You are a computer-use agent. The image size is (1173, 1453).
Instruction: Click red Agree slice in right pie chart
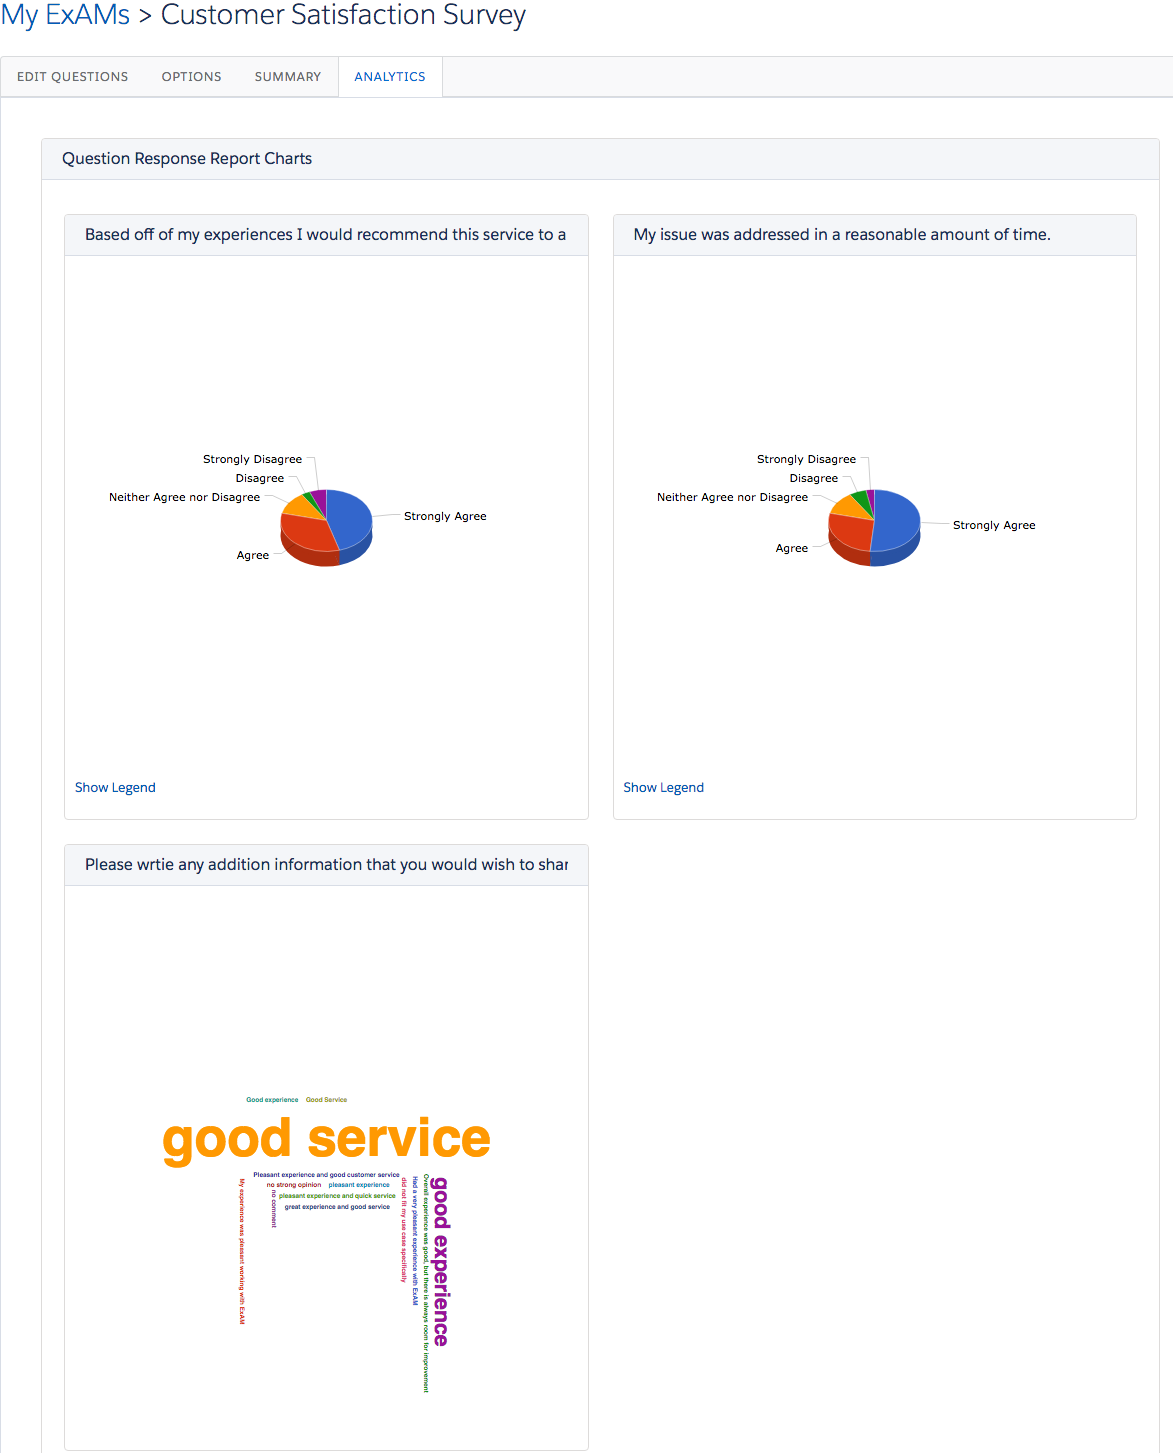click(x=850, y=531)
